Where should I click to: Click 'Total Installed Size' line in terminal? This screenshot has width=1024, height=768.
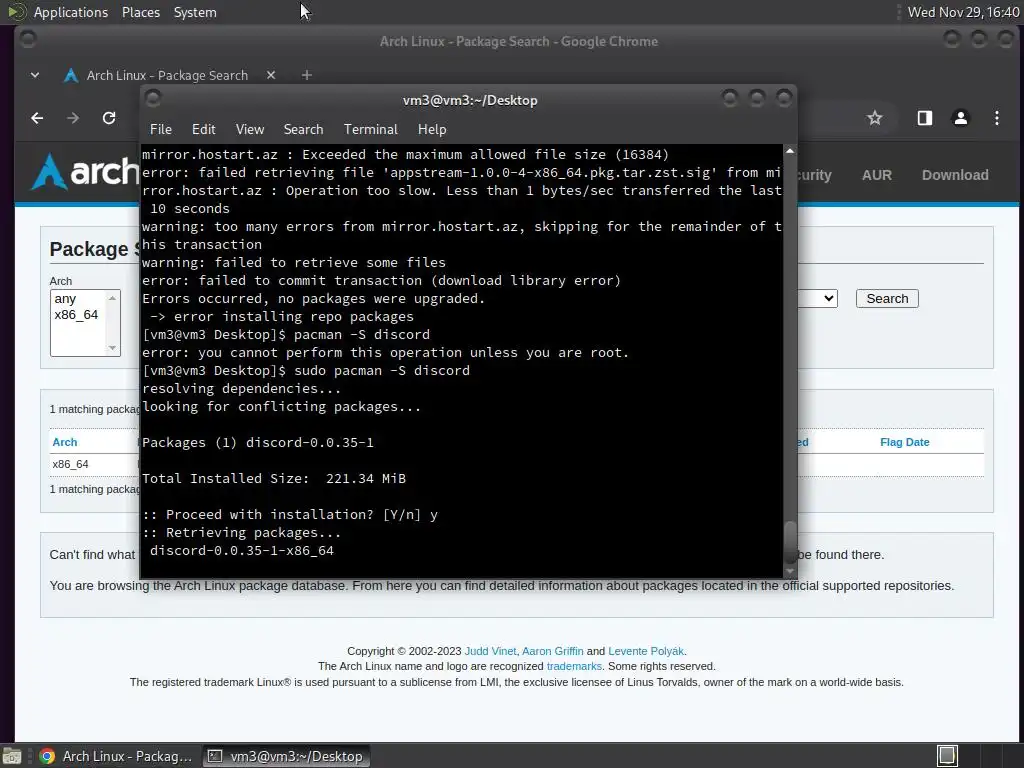click(274, 479)
